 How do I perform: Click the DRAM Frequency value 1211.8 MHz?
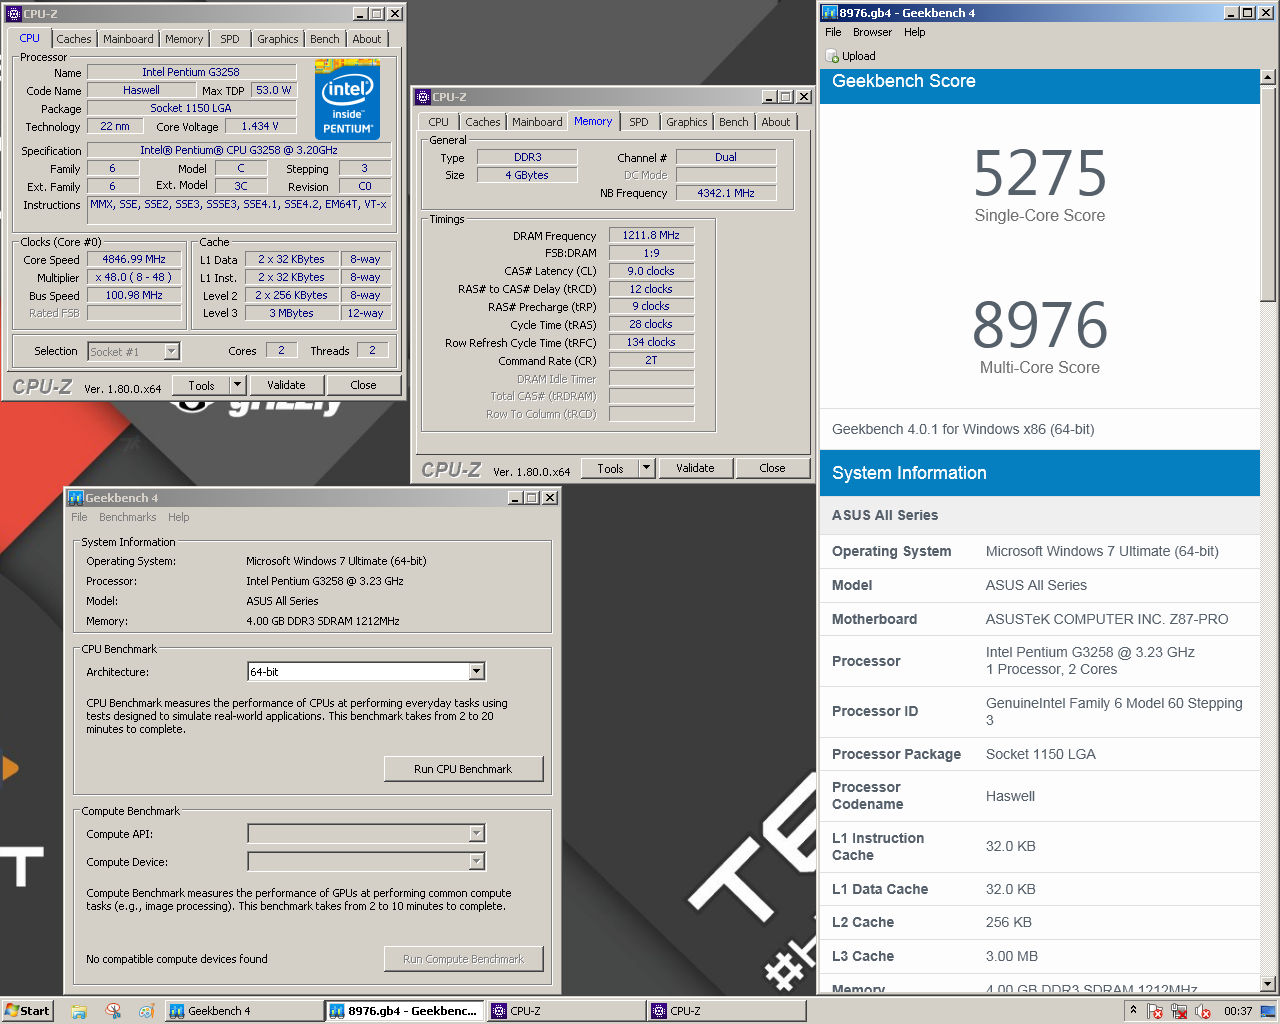[651, 235]
